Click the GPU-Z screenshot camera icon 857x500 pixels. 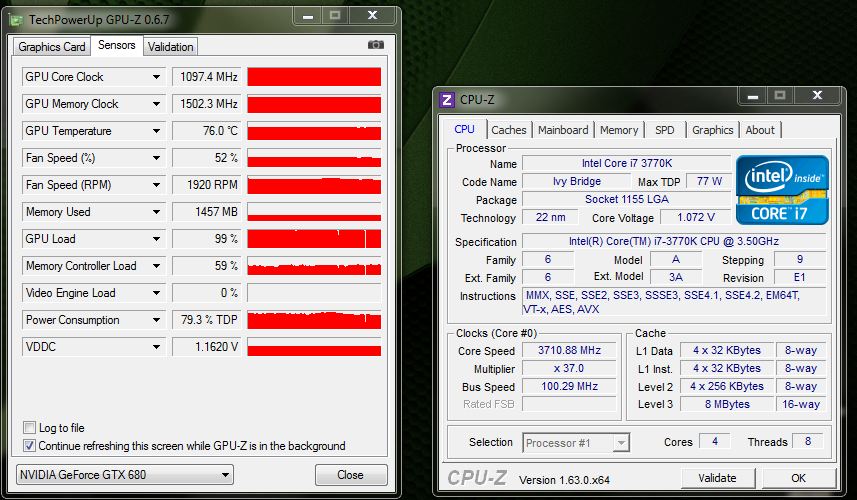(375, 45)
